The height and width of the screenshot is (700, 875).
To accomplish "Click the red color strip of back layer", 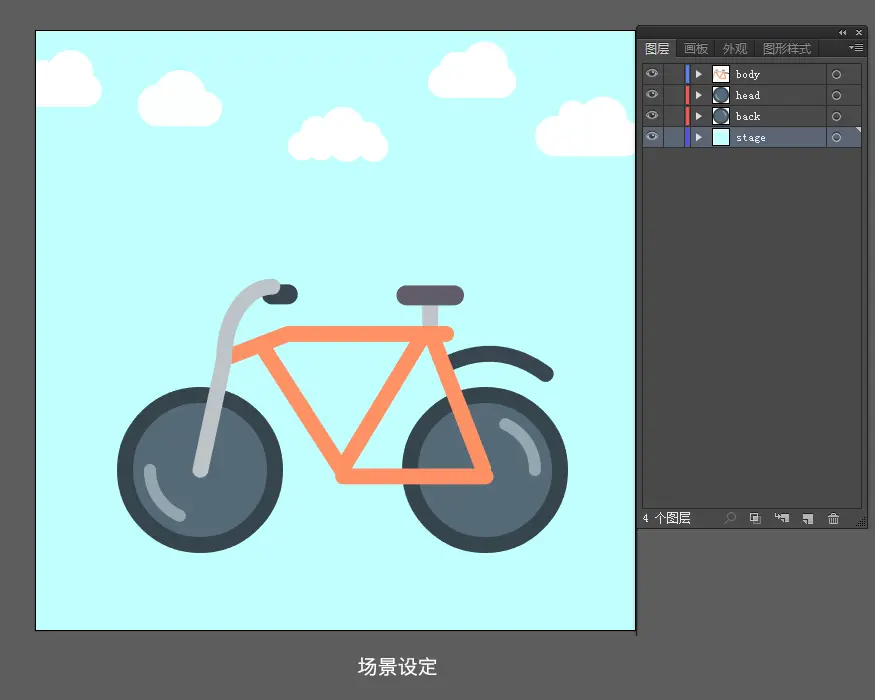I will pos(688,116).
